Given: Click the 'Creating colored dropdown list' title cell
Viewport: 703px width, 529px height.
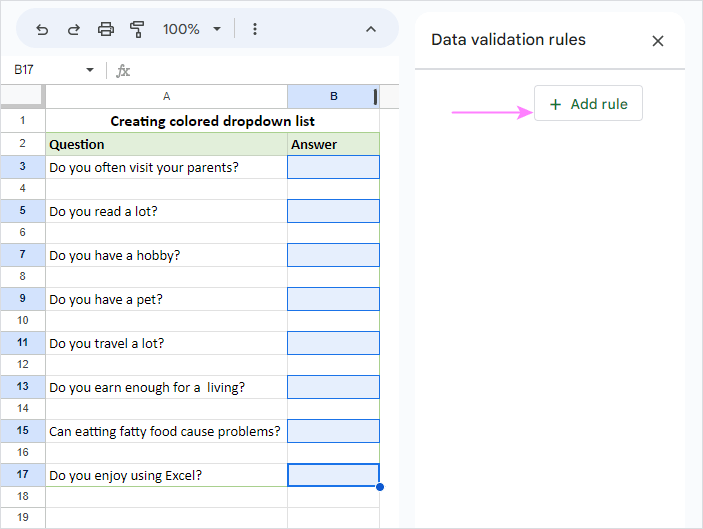Looking at the screenshot, I should (x=213, y=121).
